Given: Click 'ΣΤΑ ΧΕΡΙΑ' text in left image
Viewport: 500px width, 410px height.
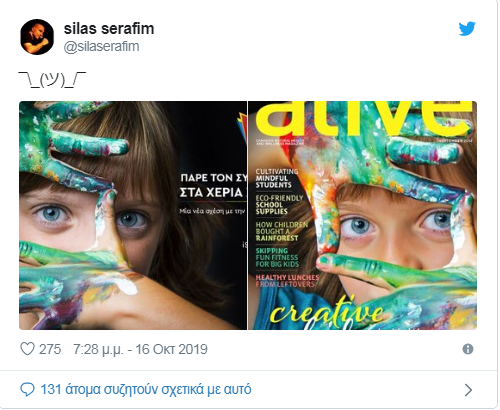Looking at the screenshot, I should [x=213, y=193].
